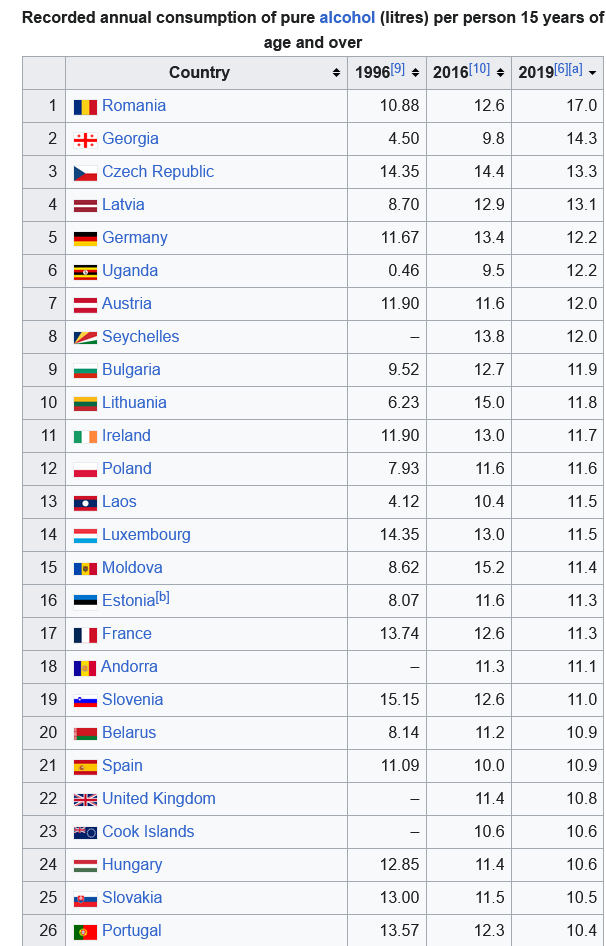The width and height of the screenshot is (606, 946).
Task: Toggle the 2019 column sort arrow
Action: click(x=592, y=73)
